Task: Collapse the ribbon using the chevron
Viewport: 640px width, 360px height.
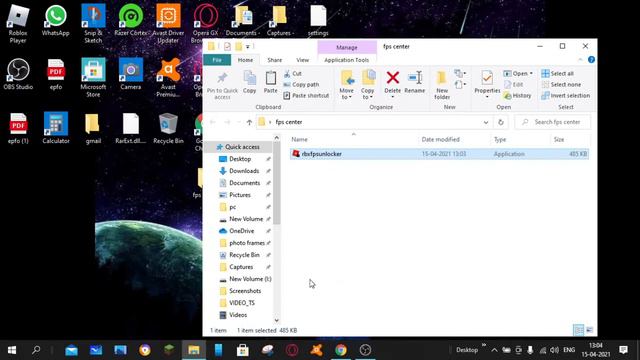Action: tap(580, 60)
